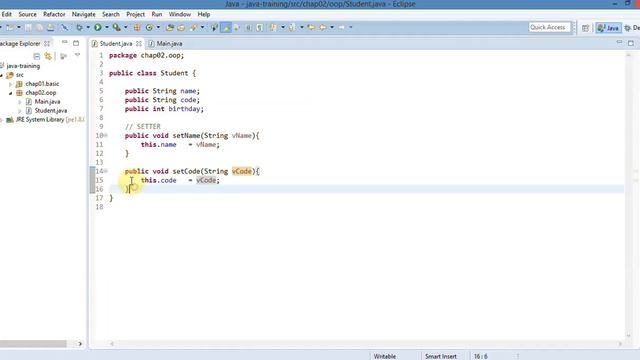Viewport: 640px width, 360px height.
Task: Click the Package Explorer horizontal scrollbar
Action: point(33,344)
